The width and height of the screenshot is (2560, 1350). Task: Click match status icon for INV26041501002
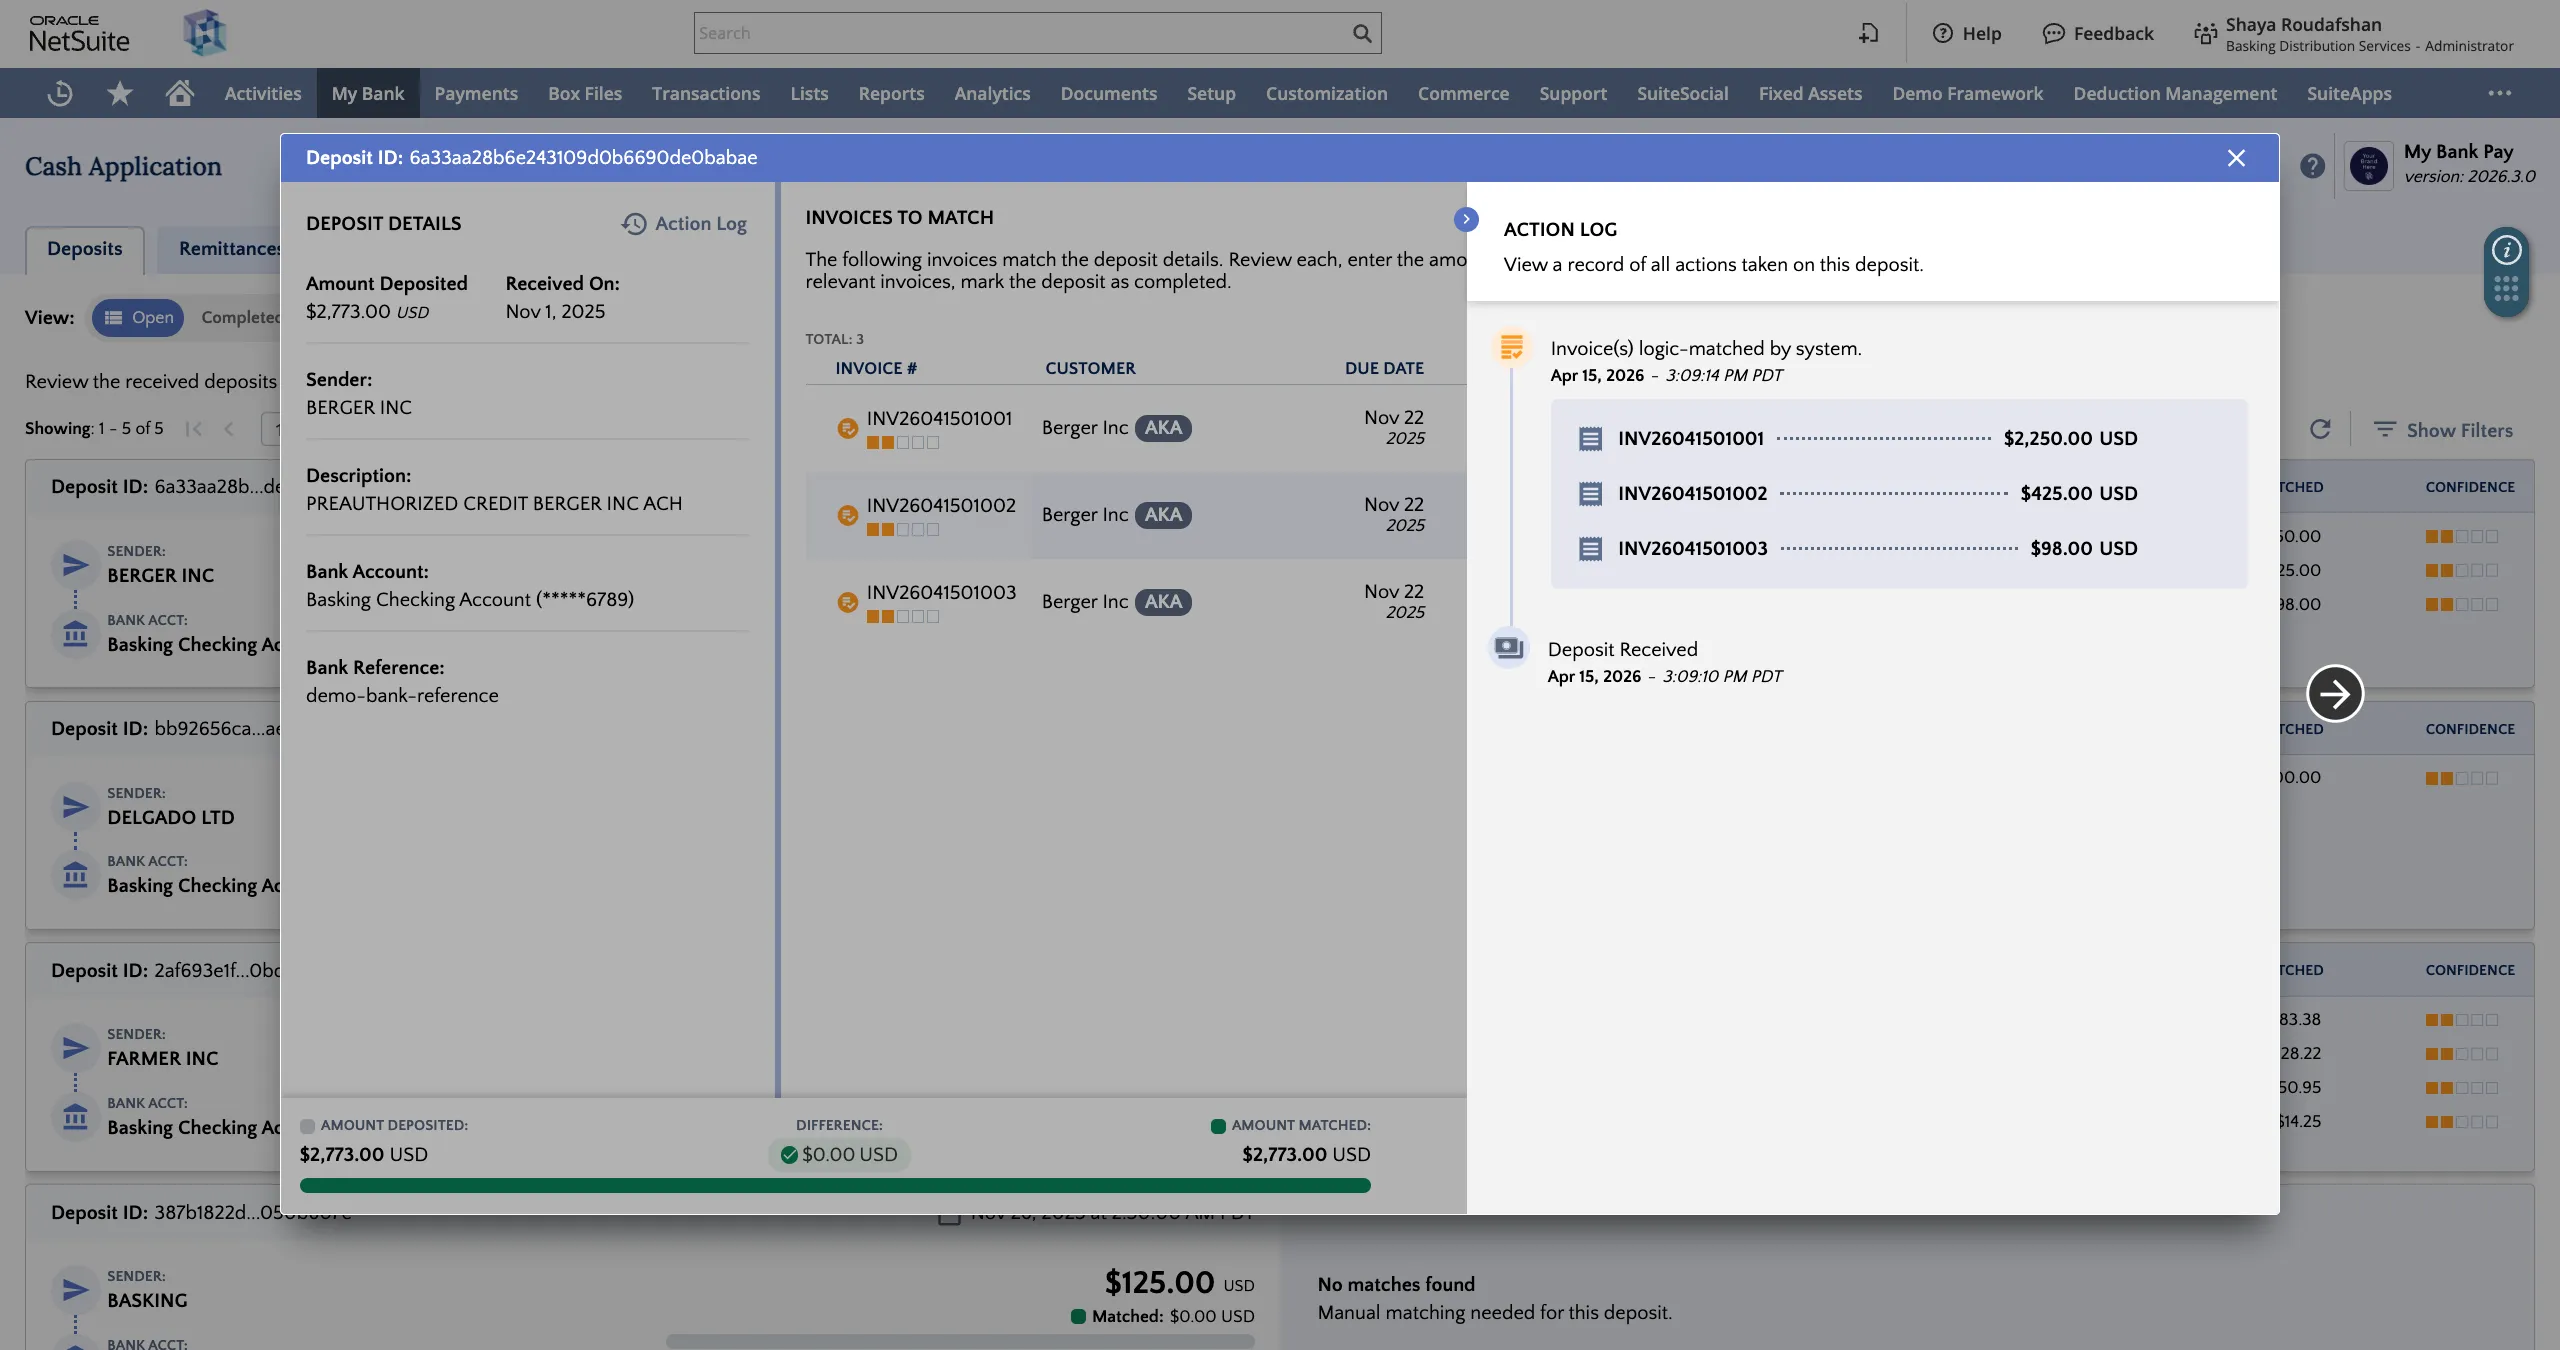click(847, 515)
